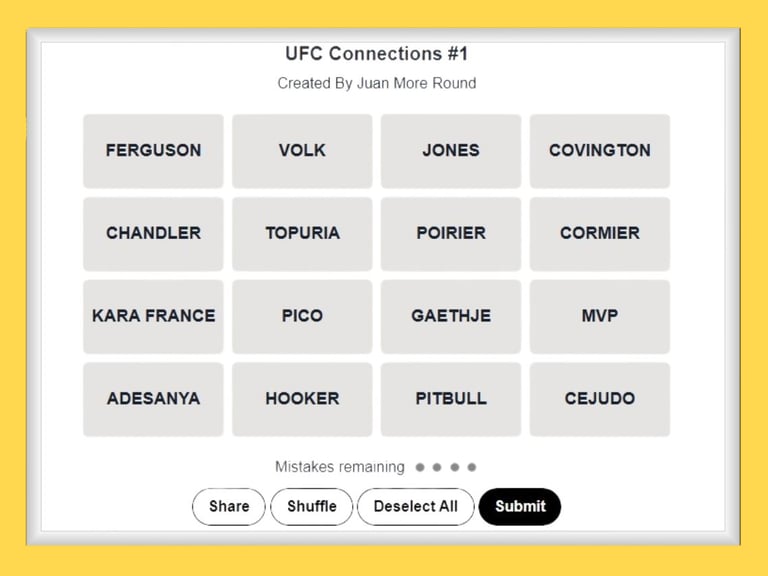The width and height of the screenshot is (768, 576).
Task: Submit the selected group
Action: (520, 506)
